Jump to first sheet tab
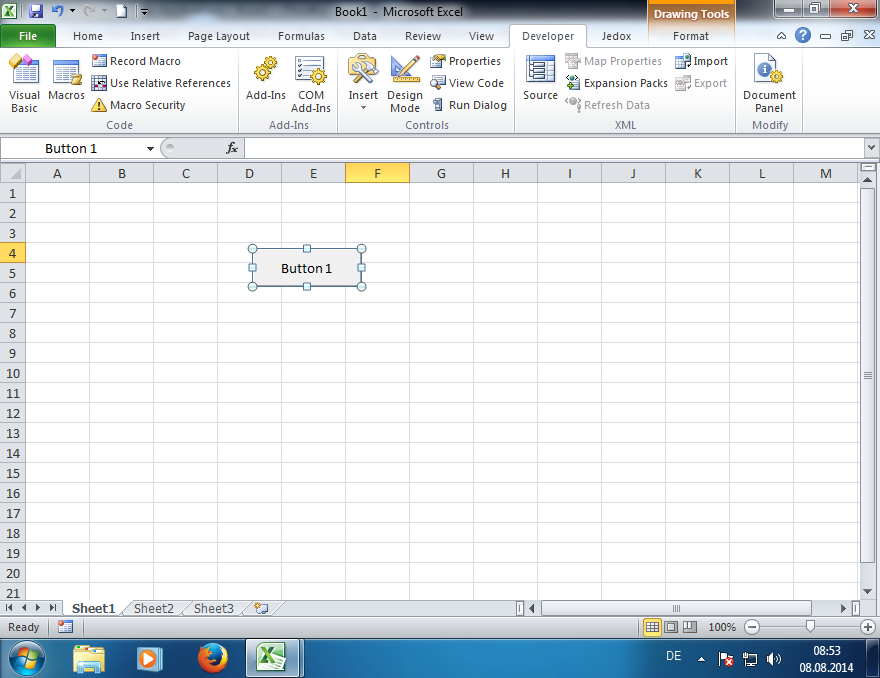The height and width of the screenshot is (678, 880). click(x=9, y=608)
